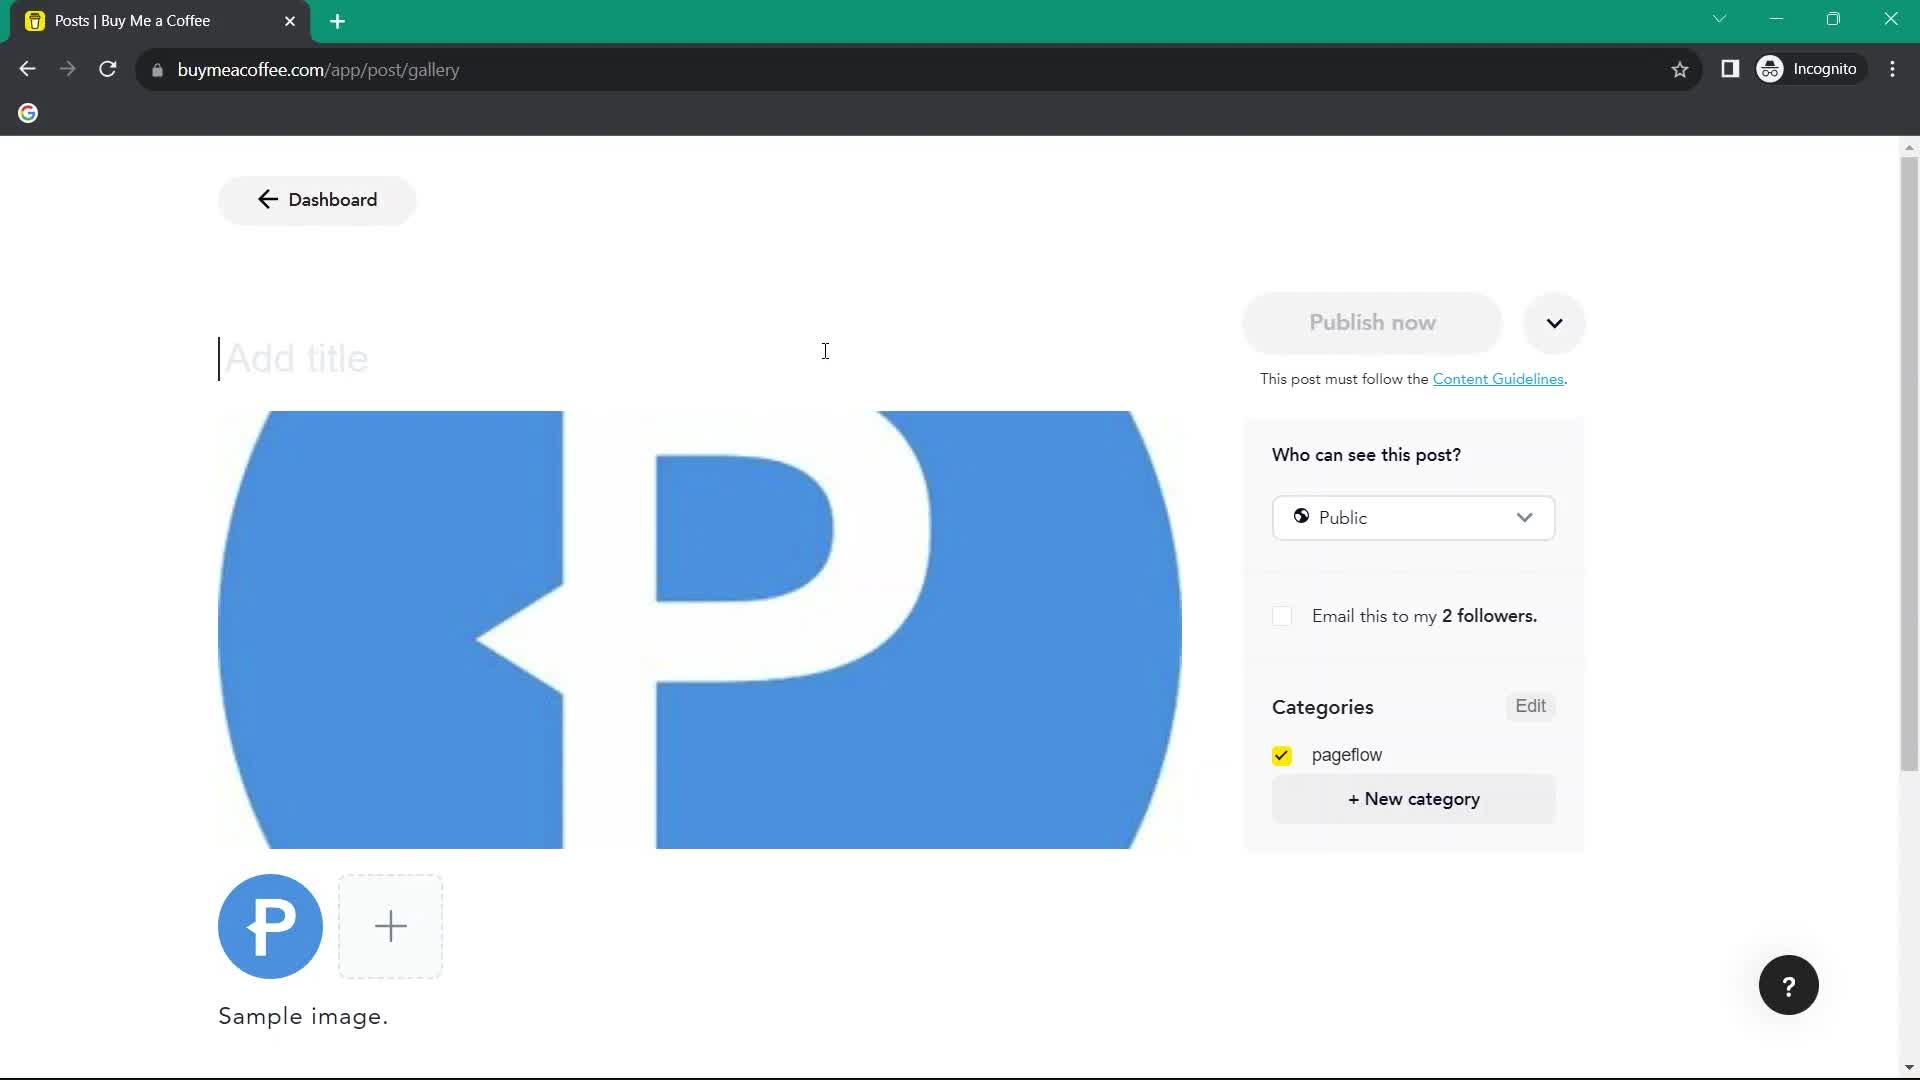Click the expand chevron next to Publish now

click(1555, 322)
